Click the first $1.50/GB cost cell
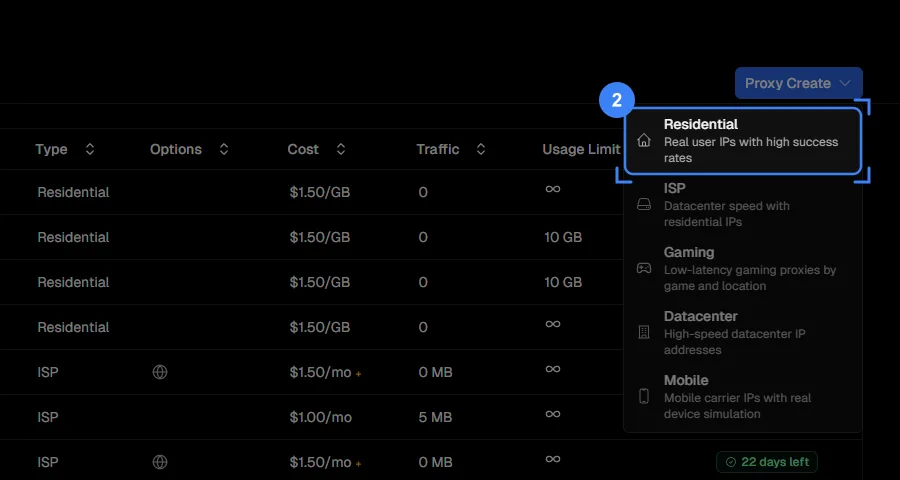Screen dimensions: 900x480 click(x=320, y=192)
